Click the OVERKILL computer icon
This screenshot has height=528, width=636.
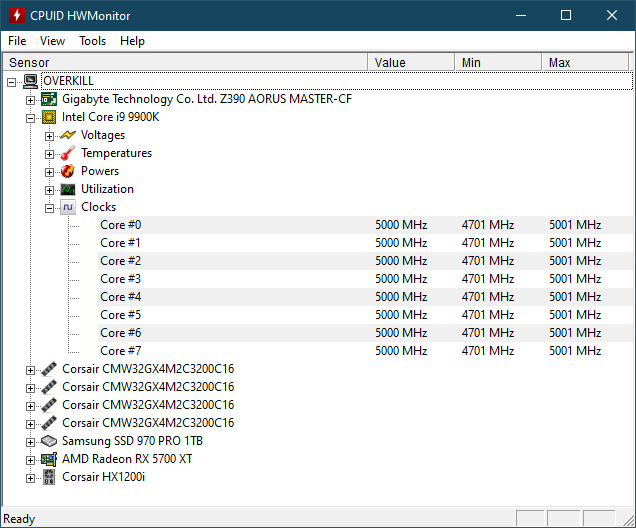(x=30, y=81)
